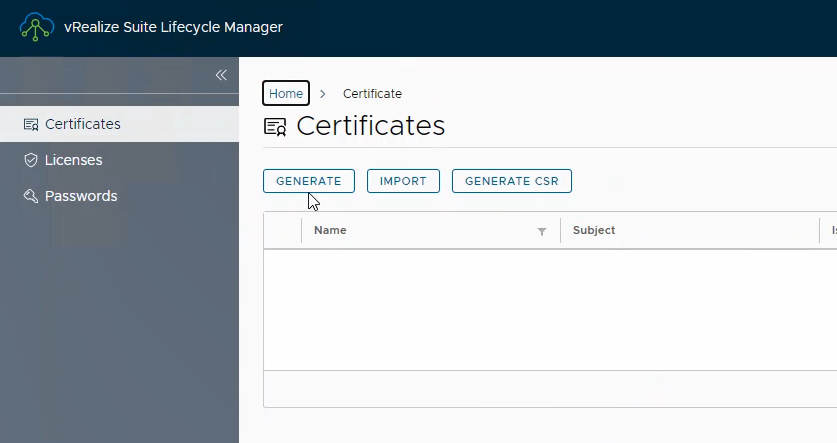Click the Passwords key icon

pyautogui.click(x=31, y=196)
